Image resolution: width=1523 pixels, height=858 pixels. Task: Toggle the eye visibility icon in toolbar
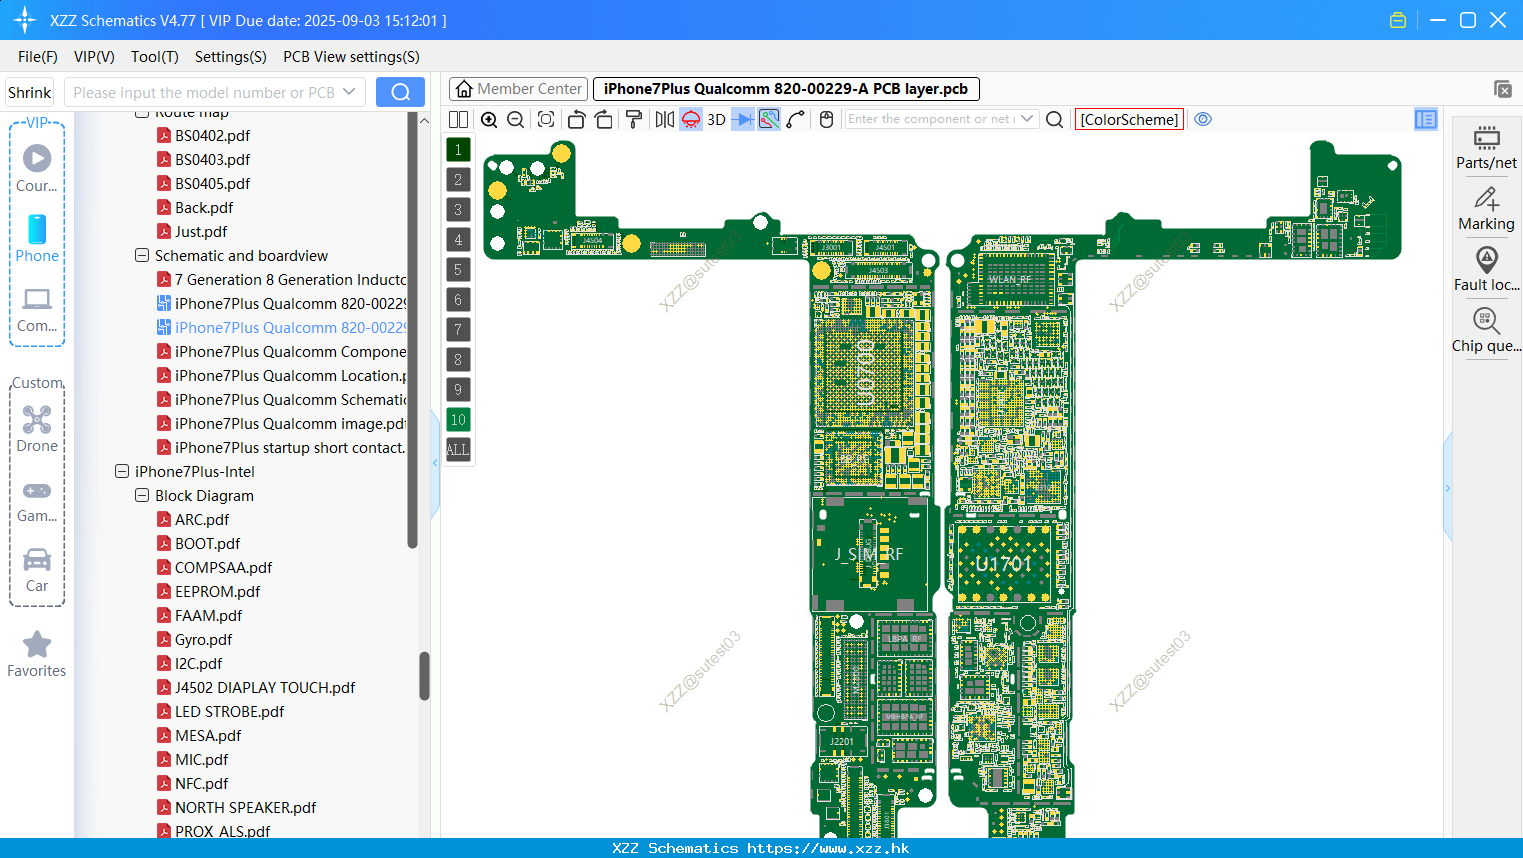tap(1203, 119)
